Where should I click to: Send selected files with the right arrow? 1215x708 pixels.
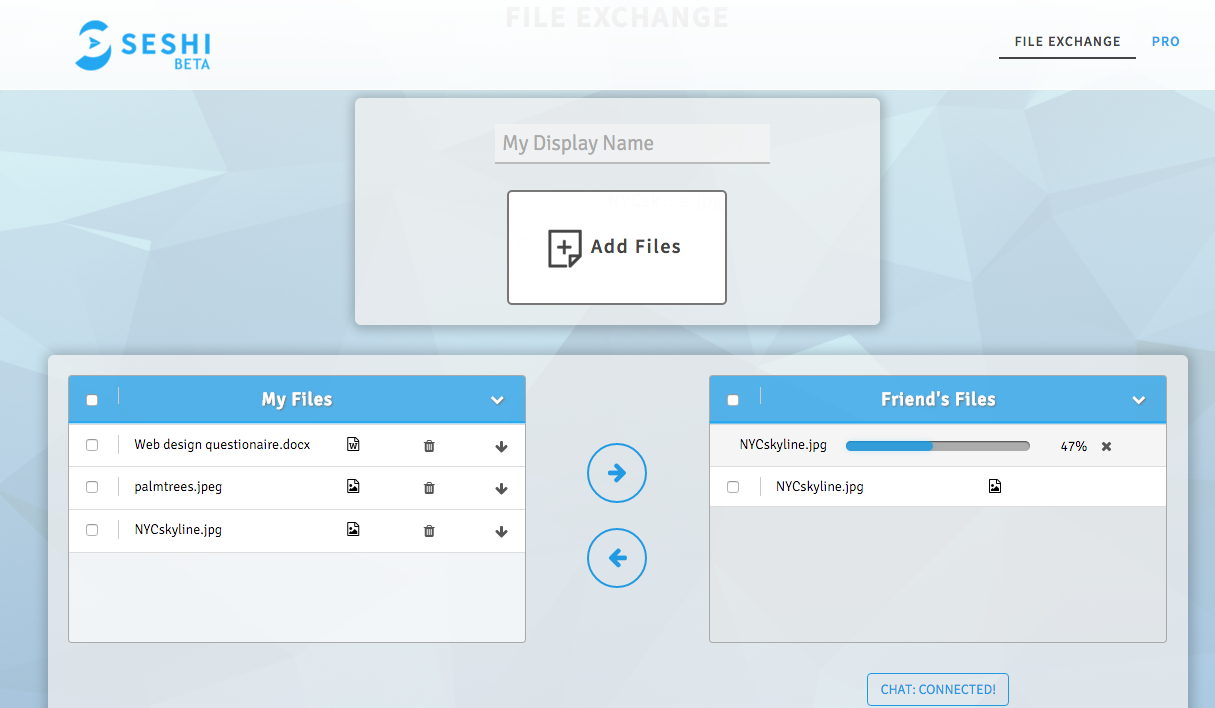pos(617,473)
